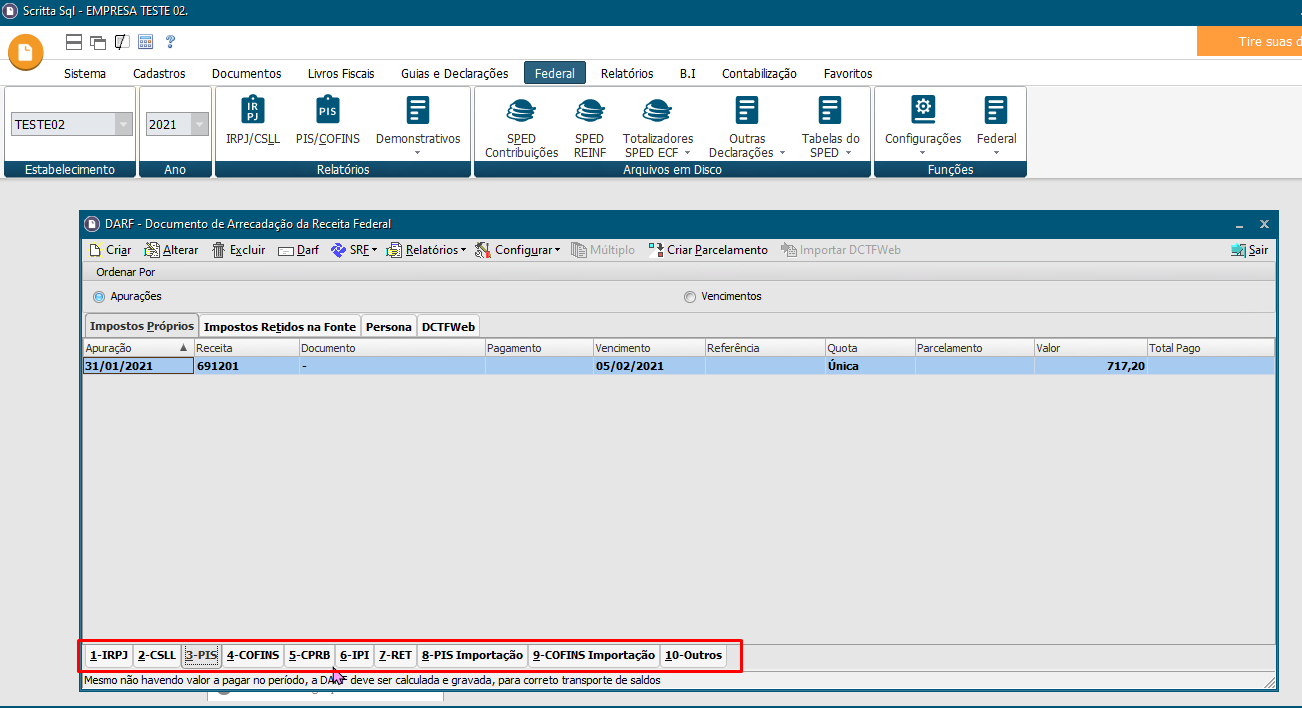Switch to Impostos Retidos na Fonte tab
The height and width of the screenshot is (708, 1302).
pyautogui.click(x=279, y=327)
